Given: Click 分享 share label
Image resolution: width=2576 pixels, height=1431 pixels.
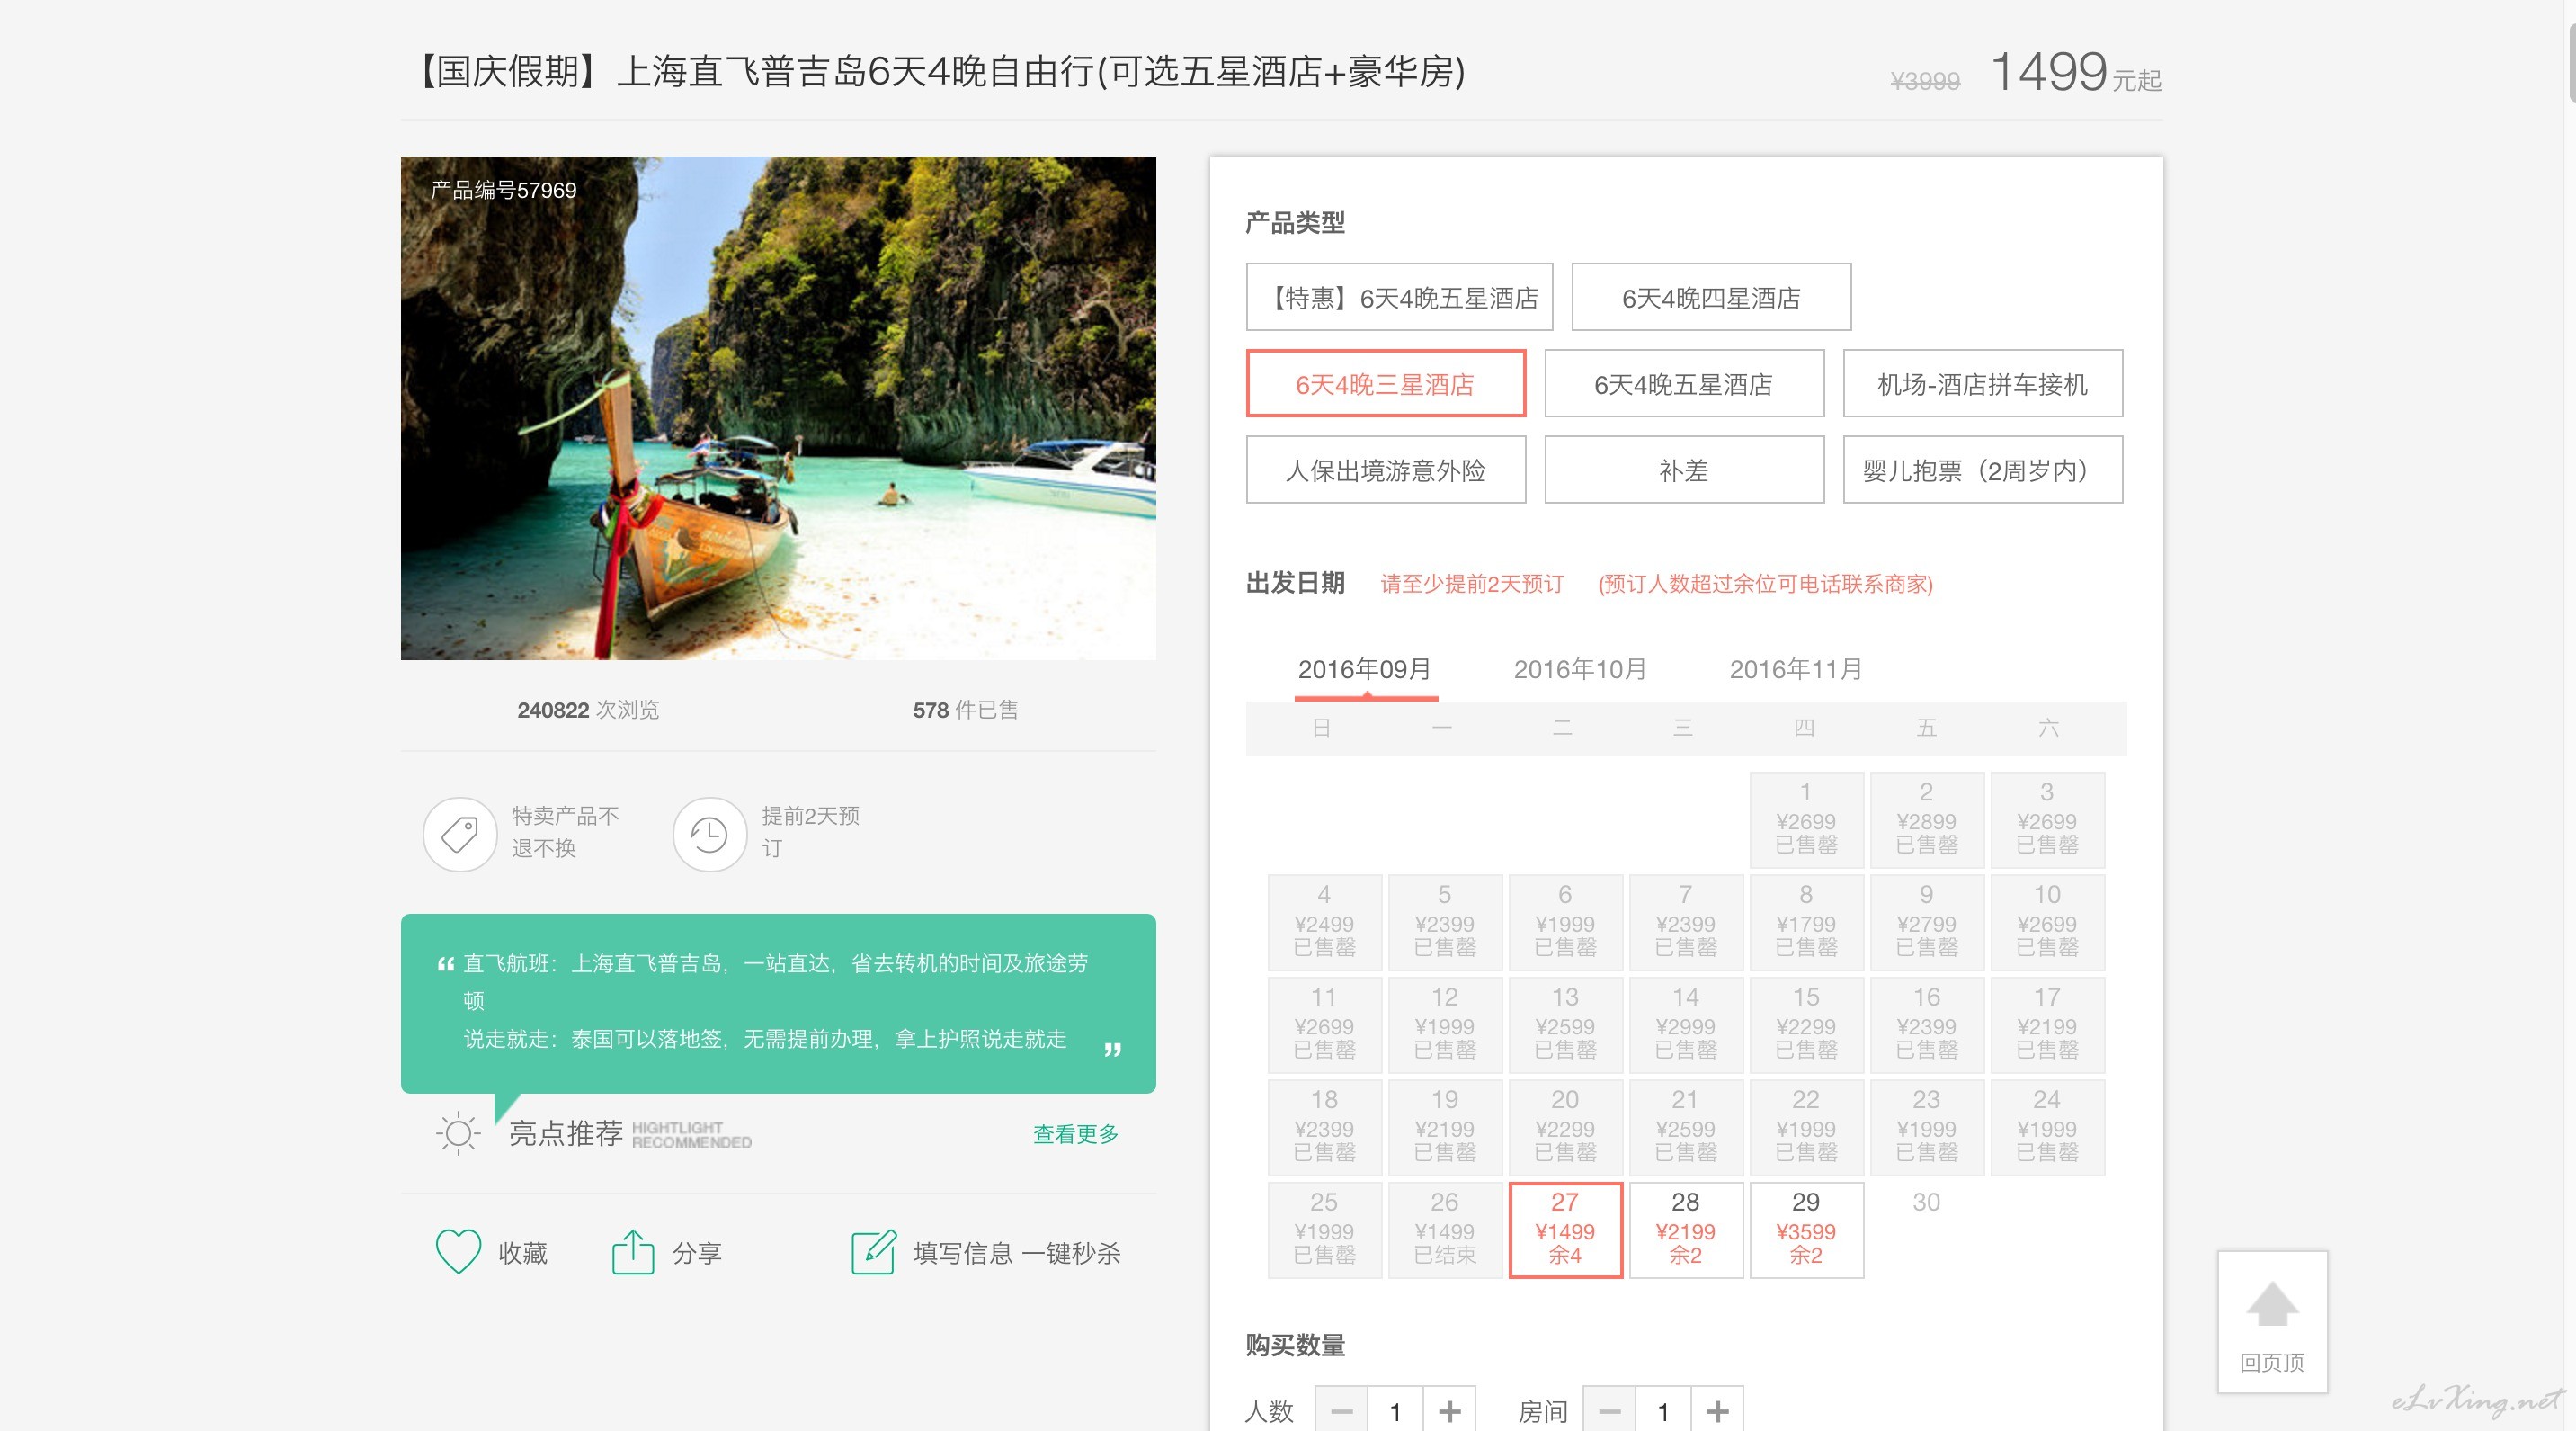Looking at the screenshot, I should click(697, 1252).
